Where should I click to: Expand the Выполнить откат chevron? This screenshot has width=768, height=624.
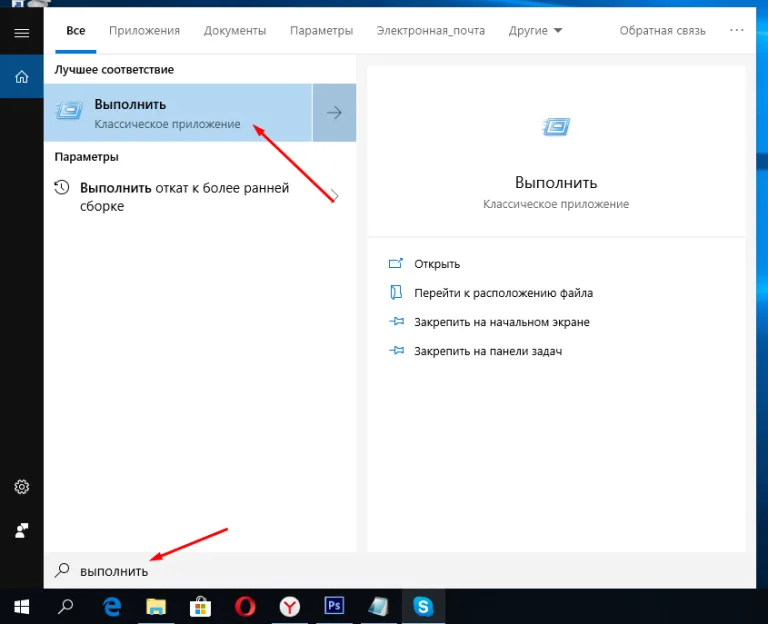pos(335,196)
